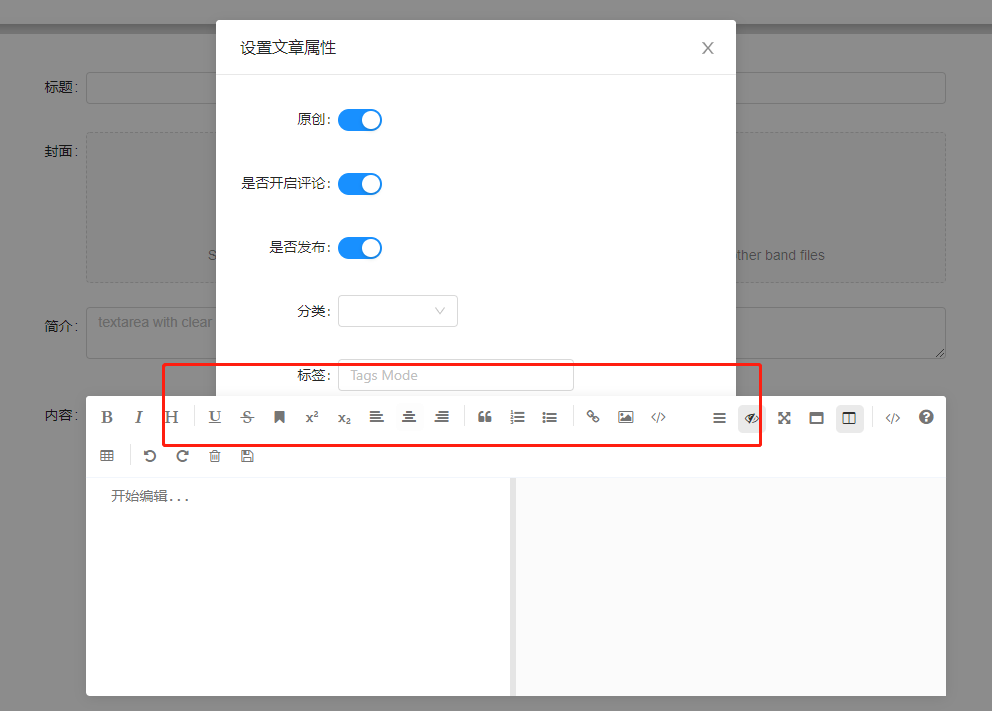The image size is (992, 711).
Task: Focus the Tags Mode input field
Action: coord(456,376)
